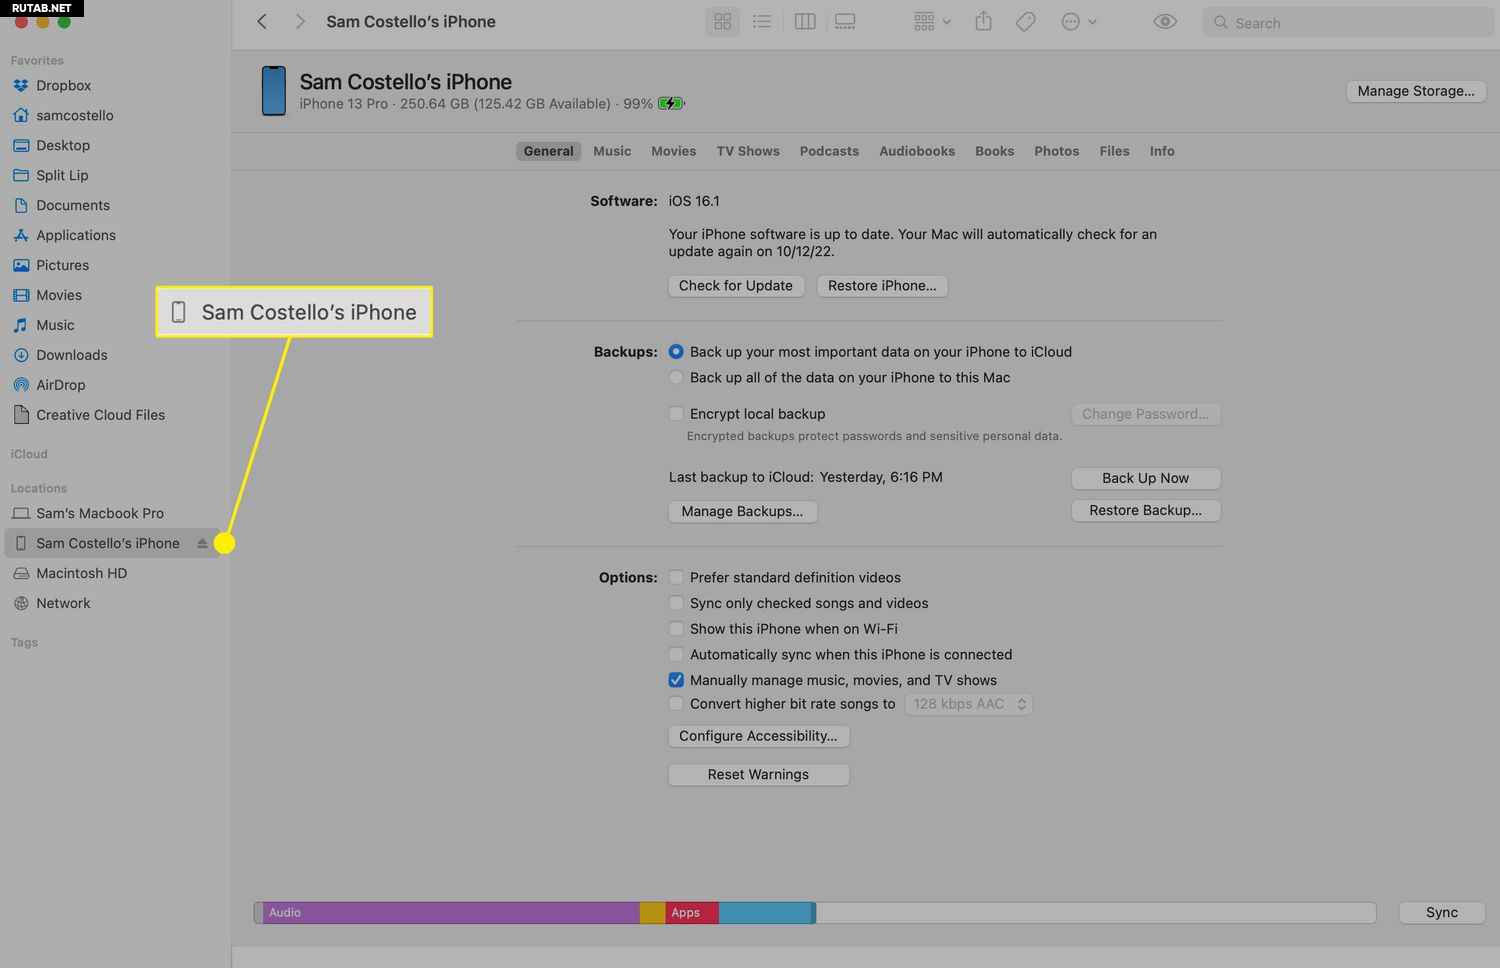Switch to the Music tab
This screenshot has width=1500, height=968.
coord(612,151)
